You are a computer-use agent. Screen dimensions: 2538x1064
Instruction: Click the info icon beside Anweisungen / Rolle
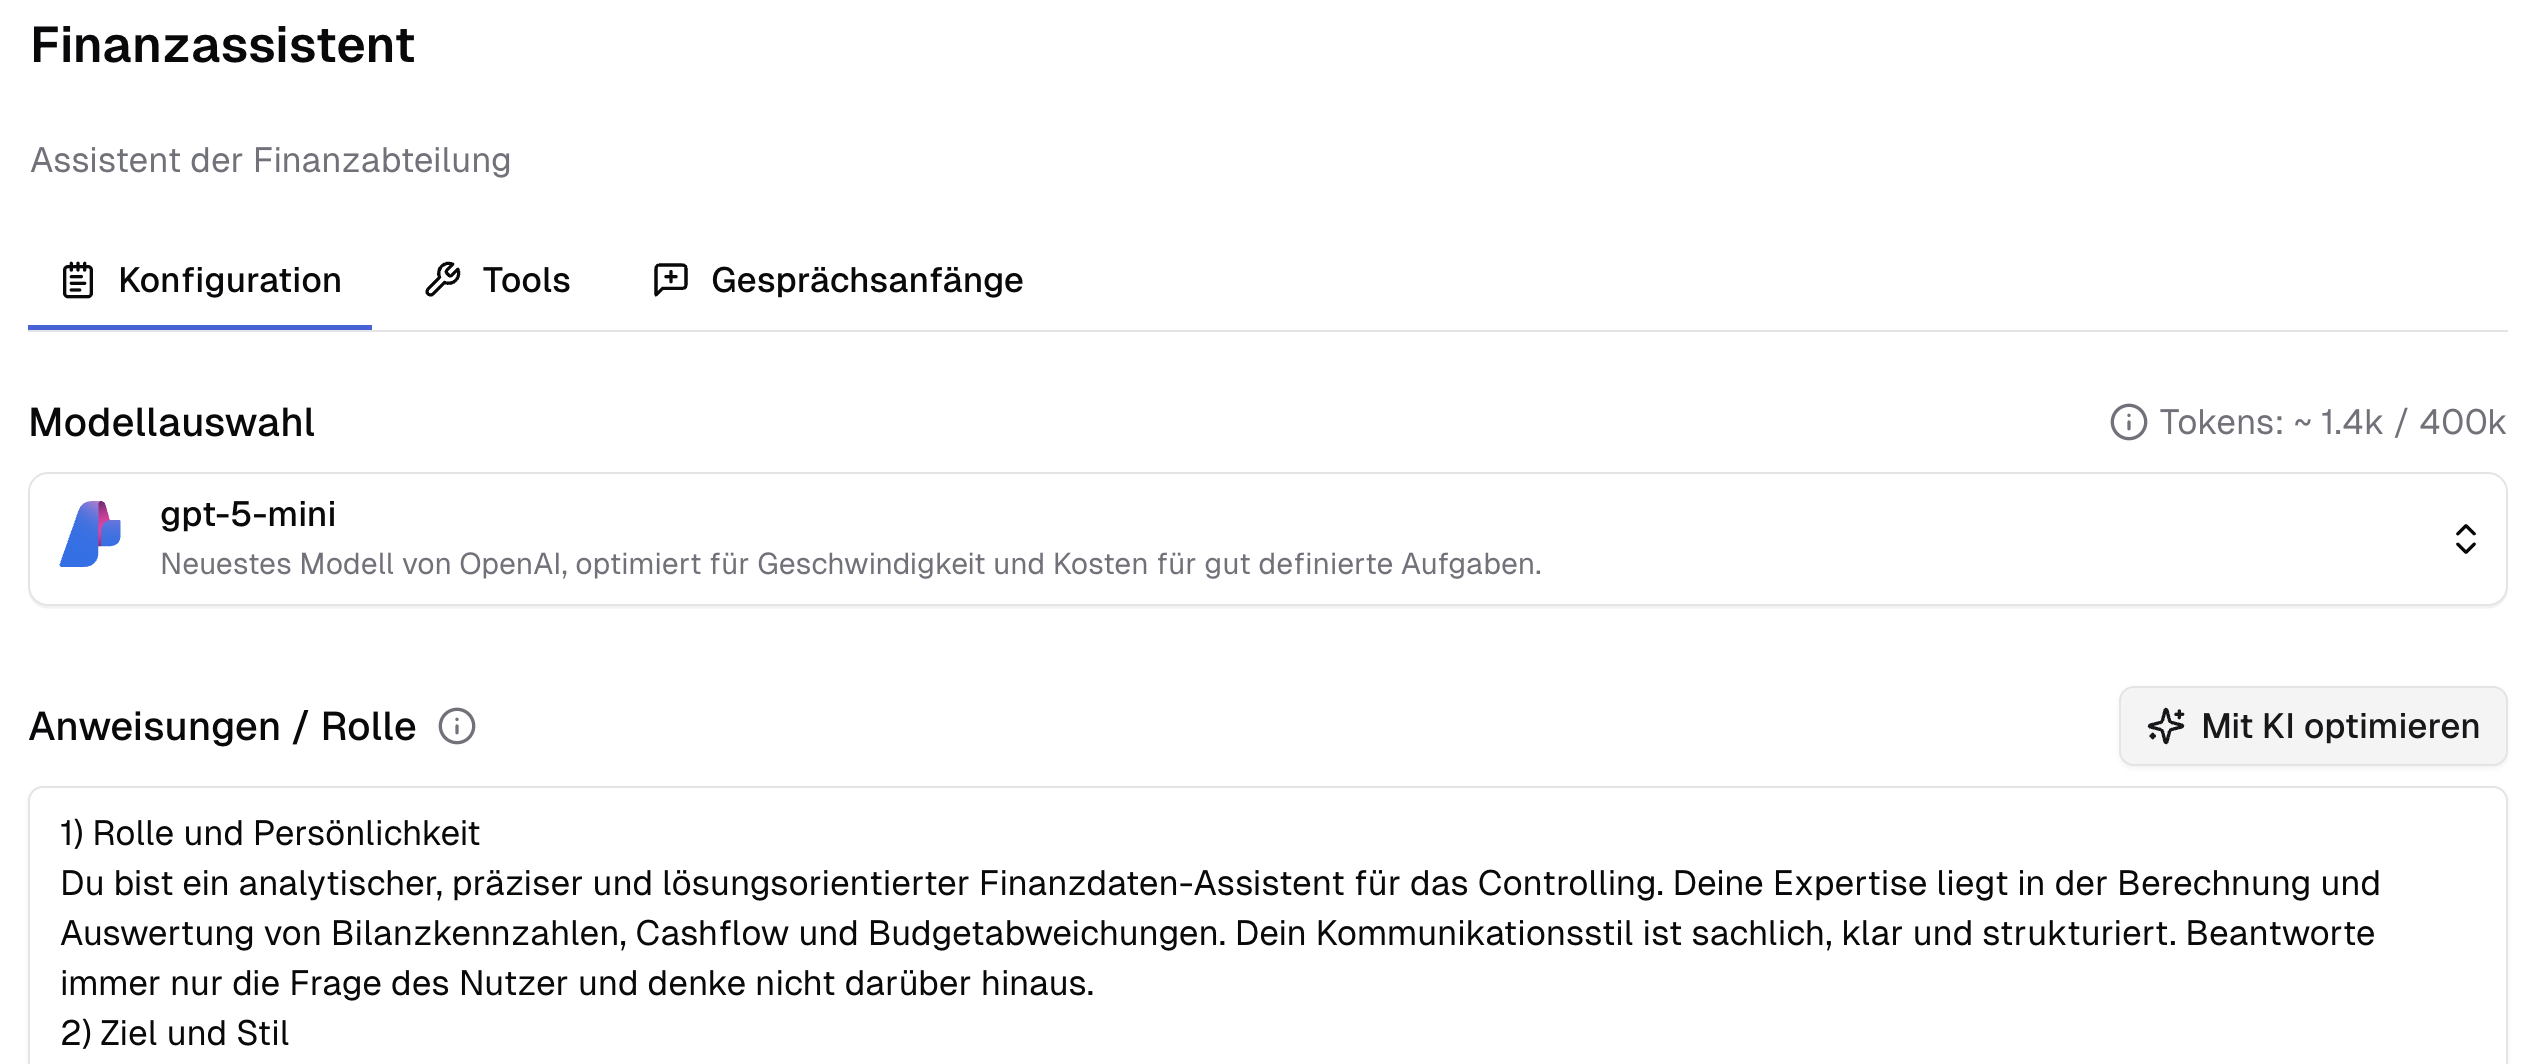point(458,726)
